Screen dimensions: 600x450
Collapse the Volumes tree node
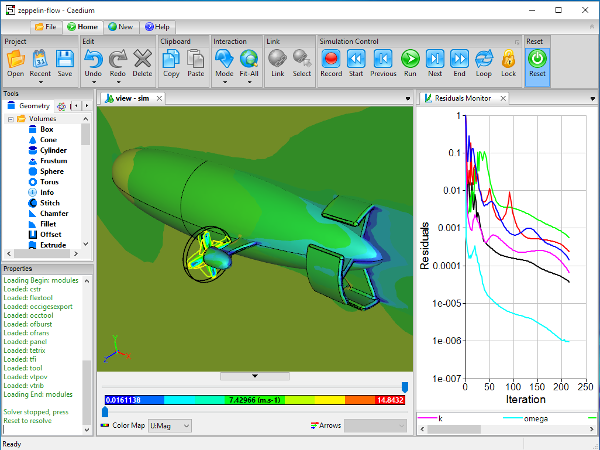pyautogui.click(x=9, y=119)
